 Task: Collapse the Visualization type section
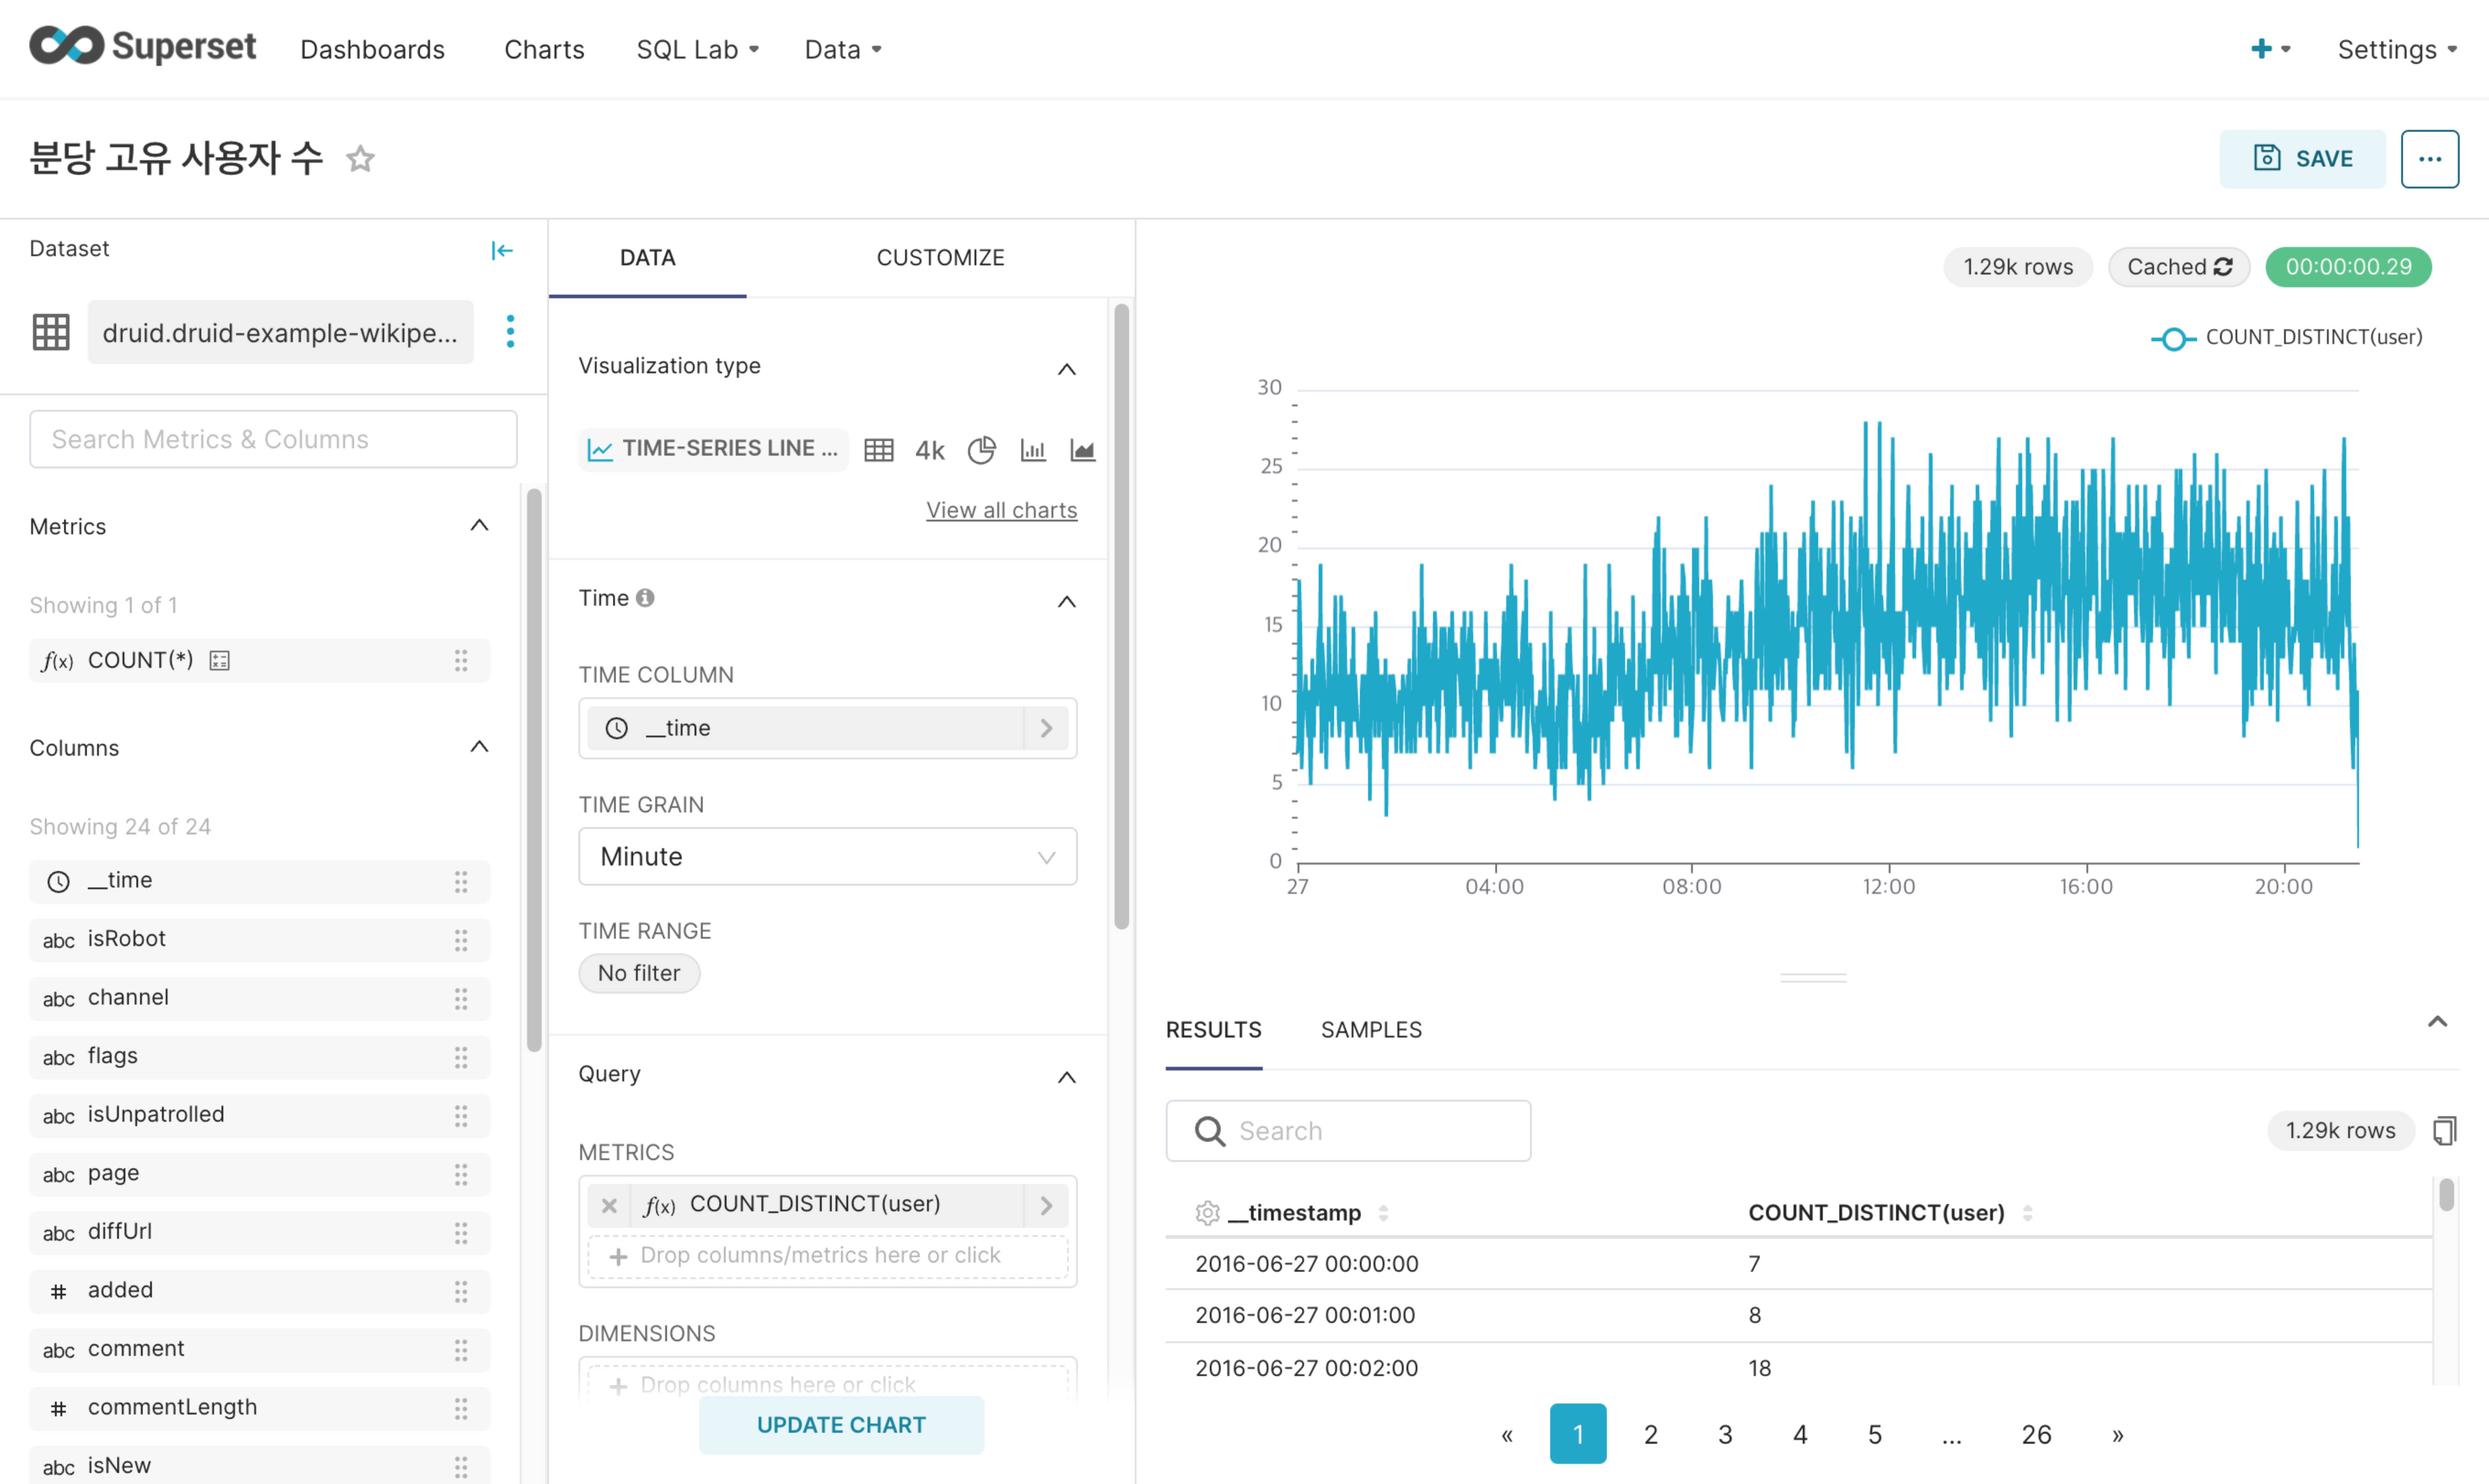tap(1067, 369)
